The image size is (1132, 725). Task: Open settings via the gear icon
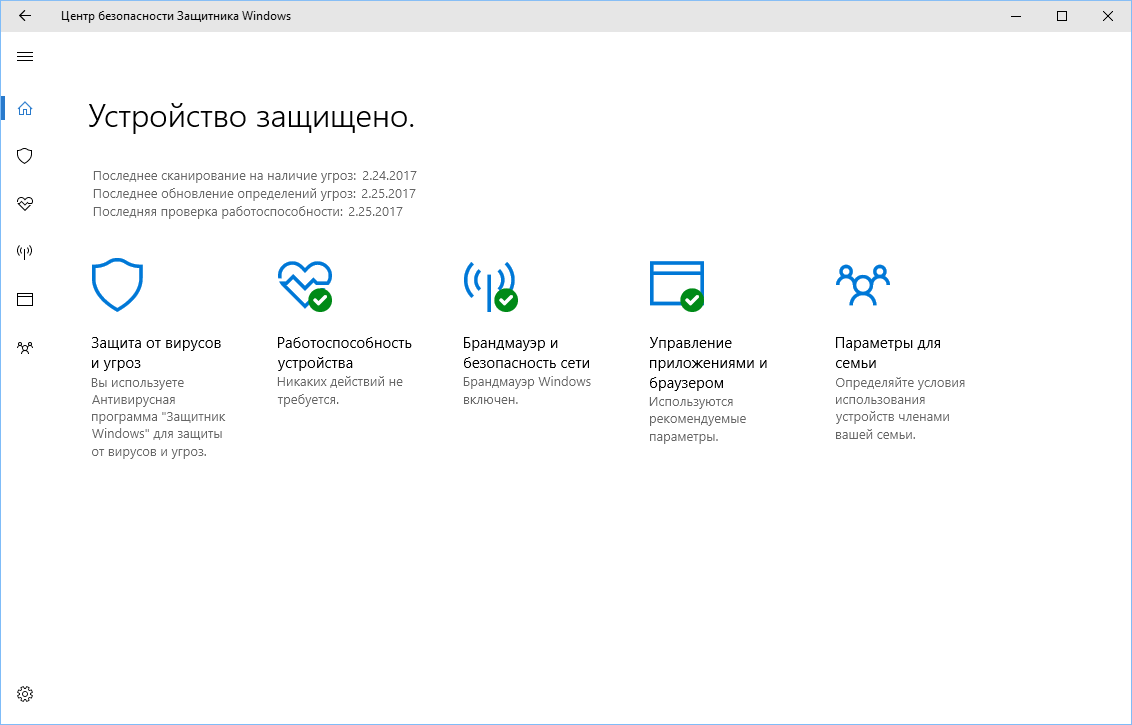pyautogui.click(x=24, y=693)
